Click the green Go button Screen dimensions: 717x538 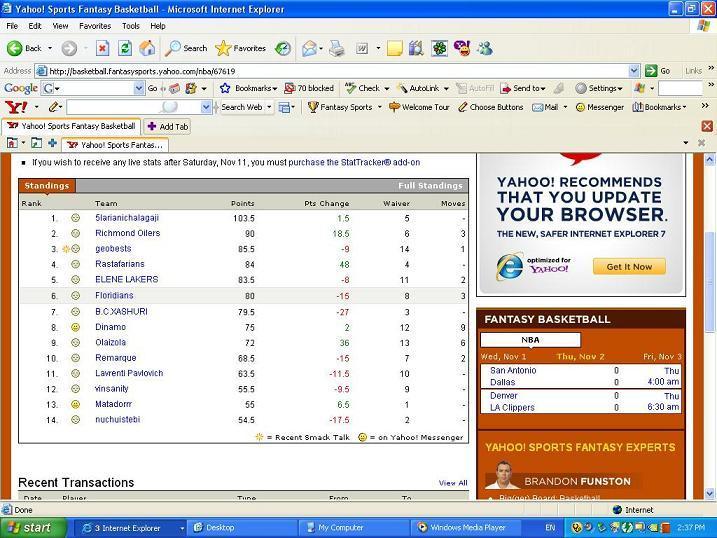(658, 71)
